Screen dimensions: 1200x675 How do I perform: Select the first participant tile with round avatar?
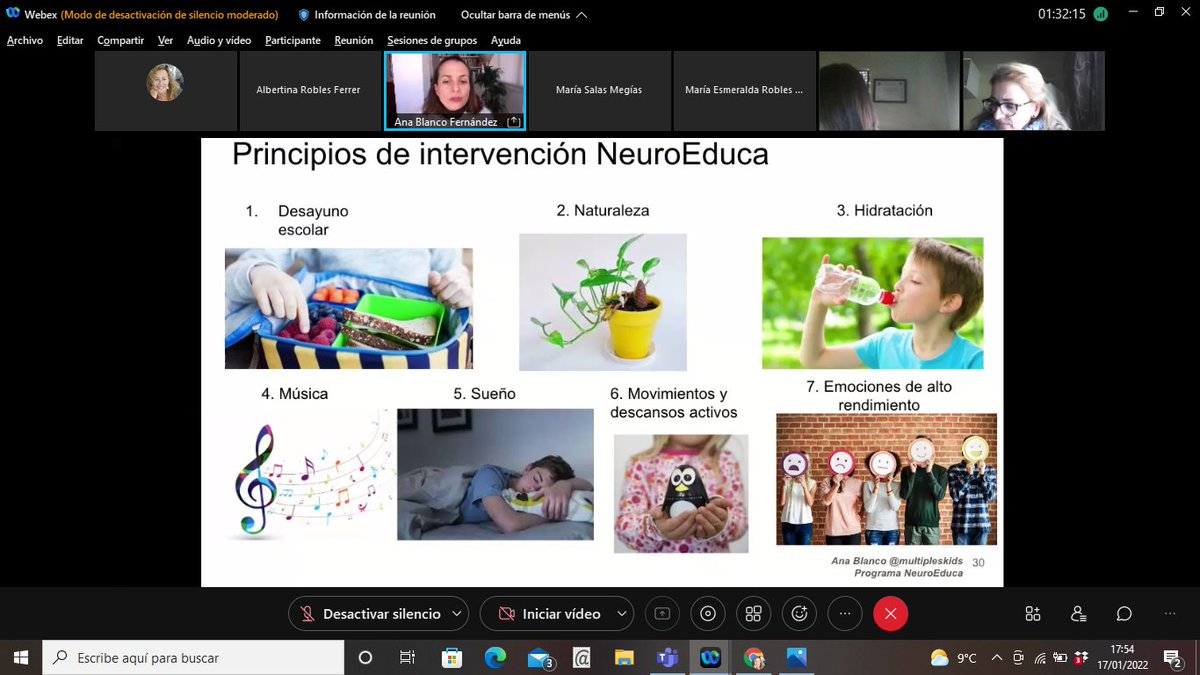pos(165,91)
